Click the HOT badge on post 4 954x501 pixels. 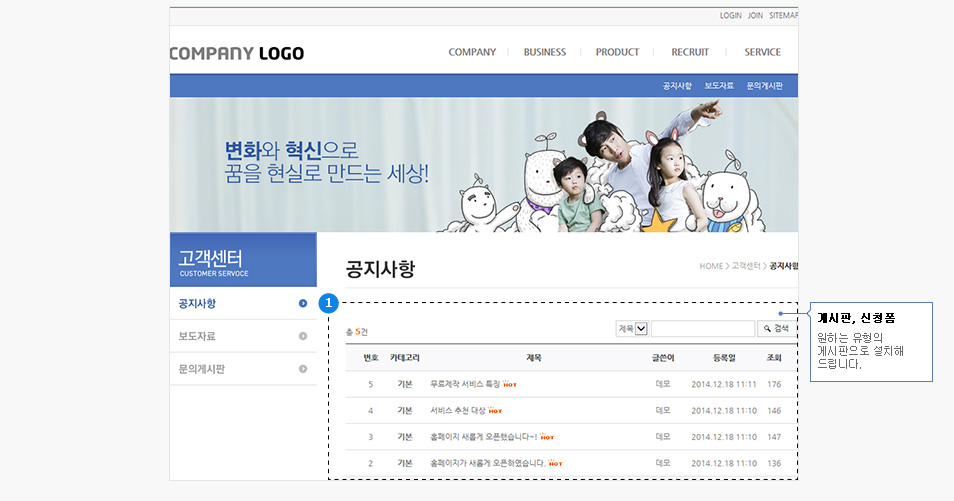495,411
